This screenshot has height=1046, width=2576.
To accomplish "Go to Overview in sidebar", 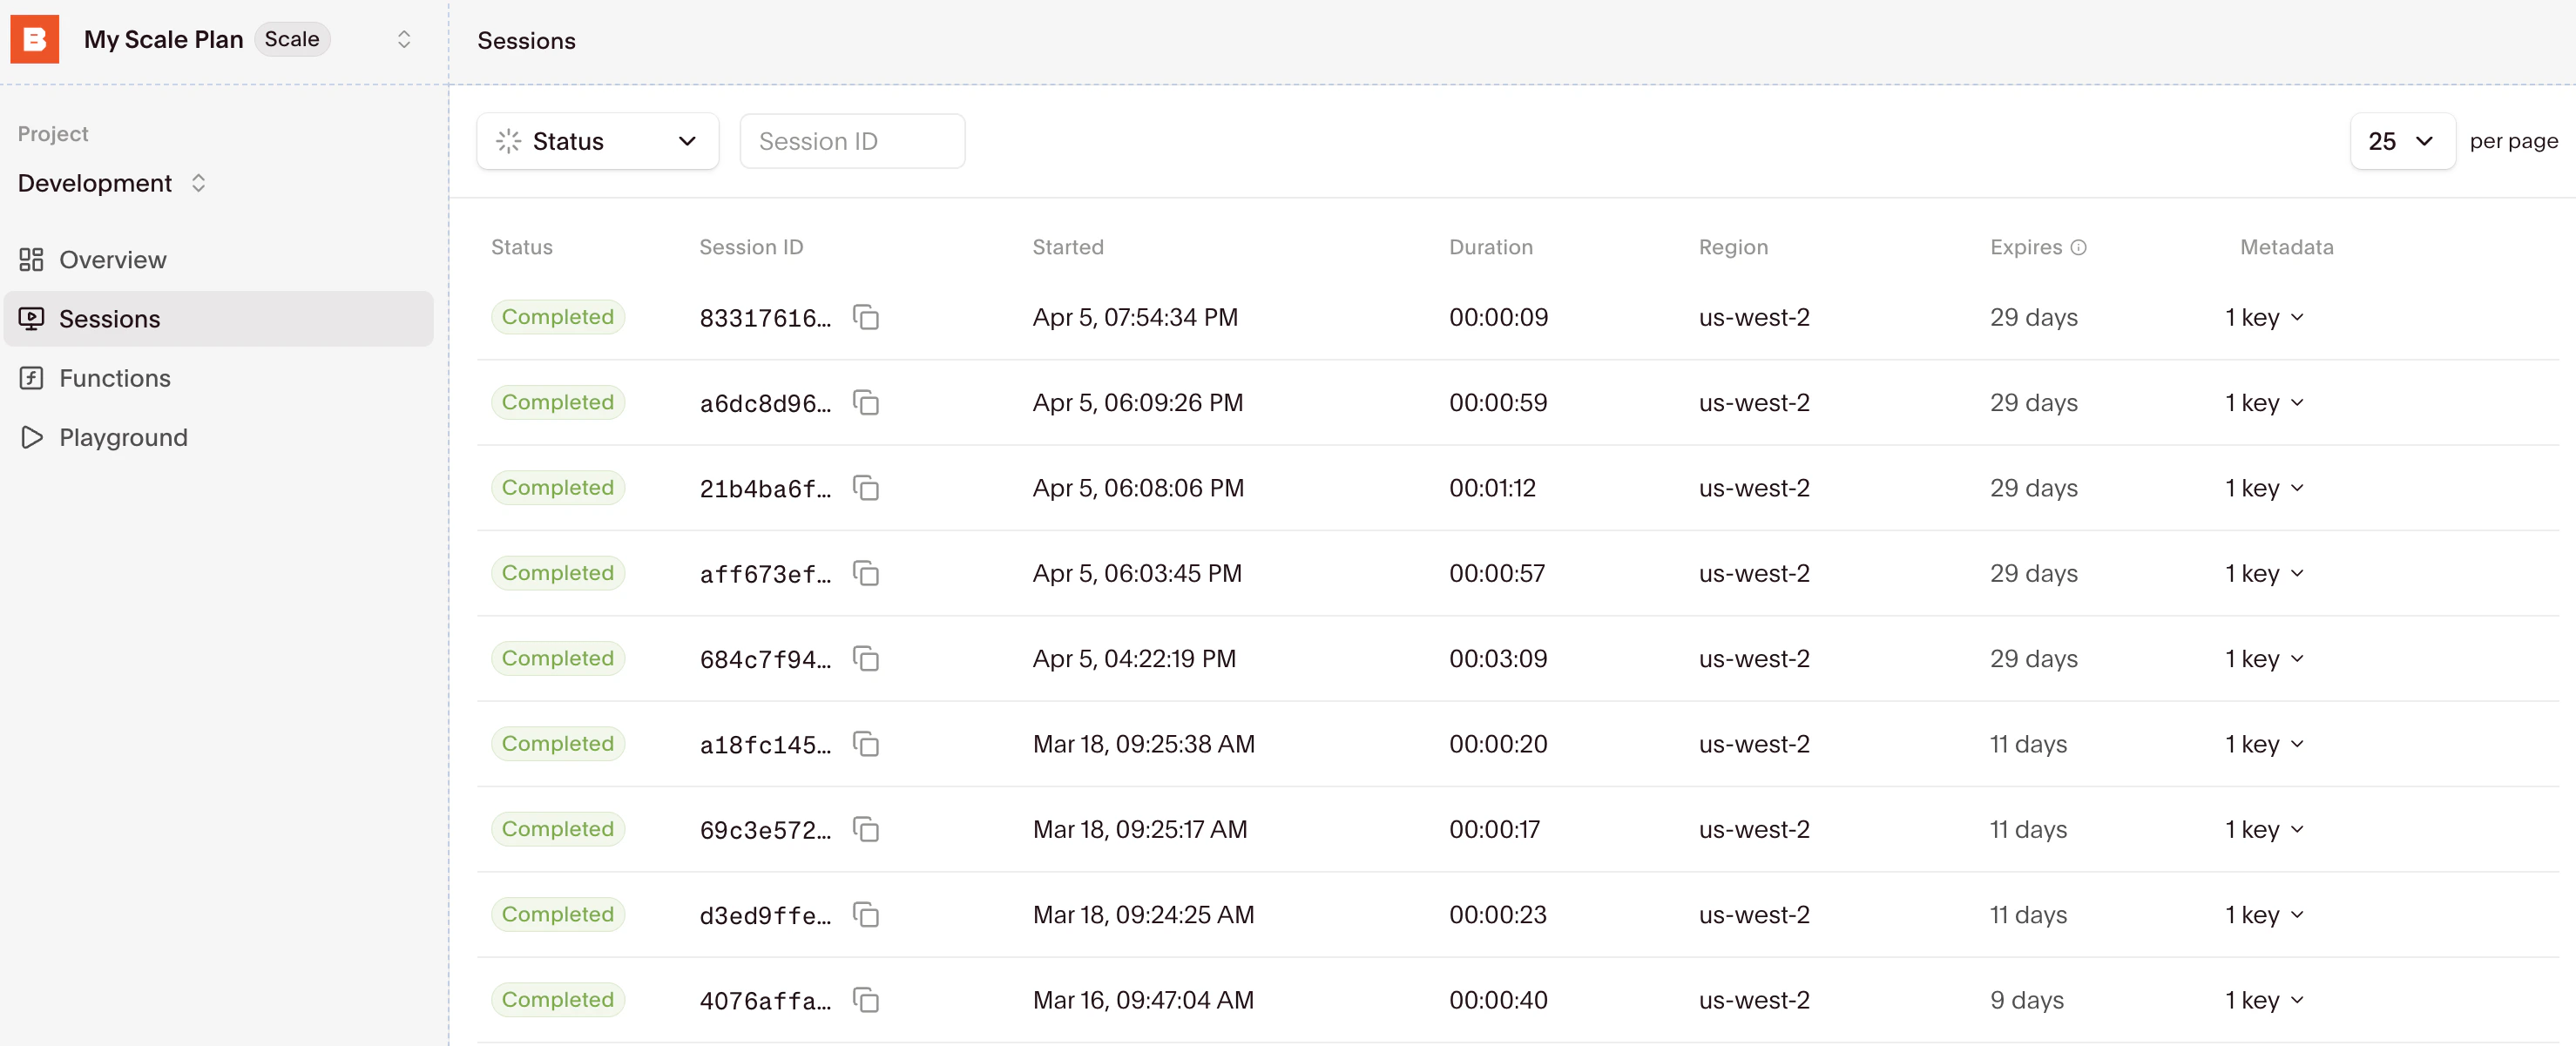I will [x=112, y=260].
